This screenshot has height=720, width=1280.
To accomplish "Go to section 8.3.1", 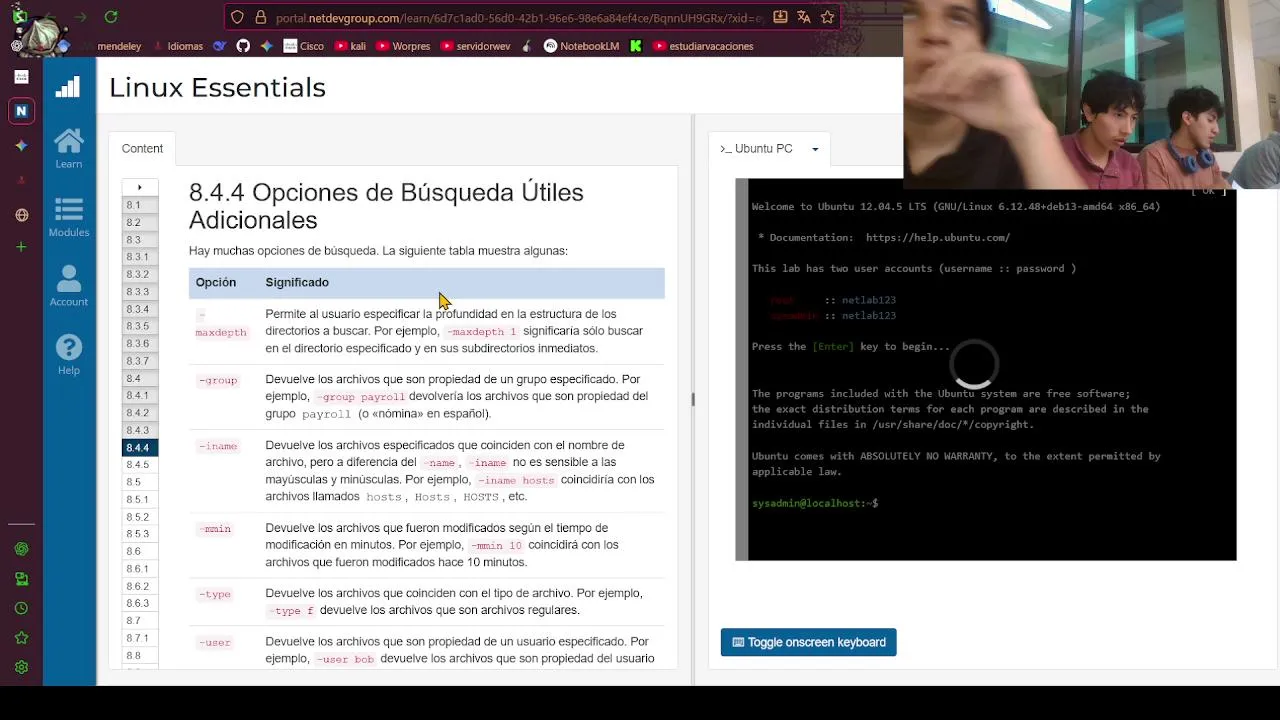I will [x=140, y=257].
